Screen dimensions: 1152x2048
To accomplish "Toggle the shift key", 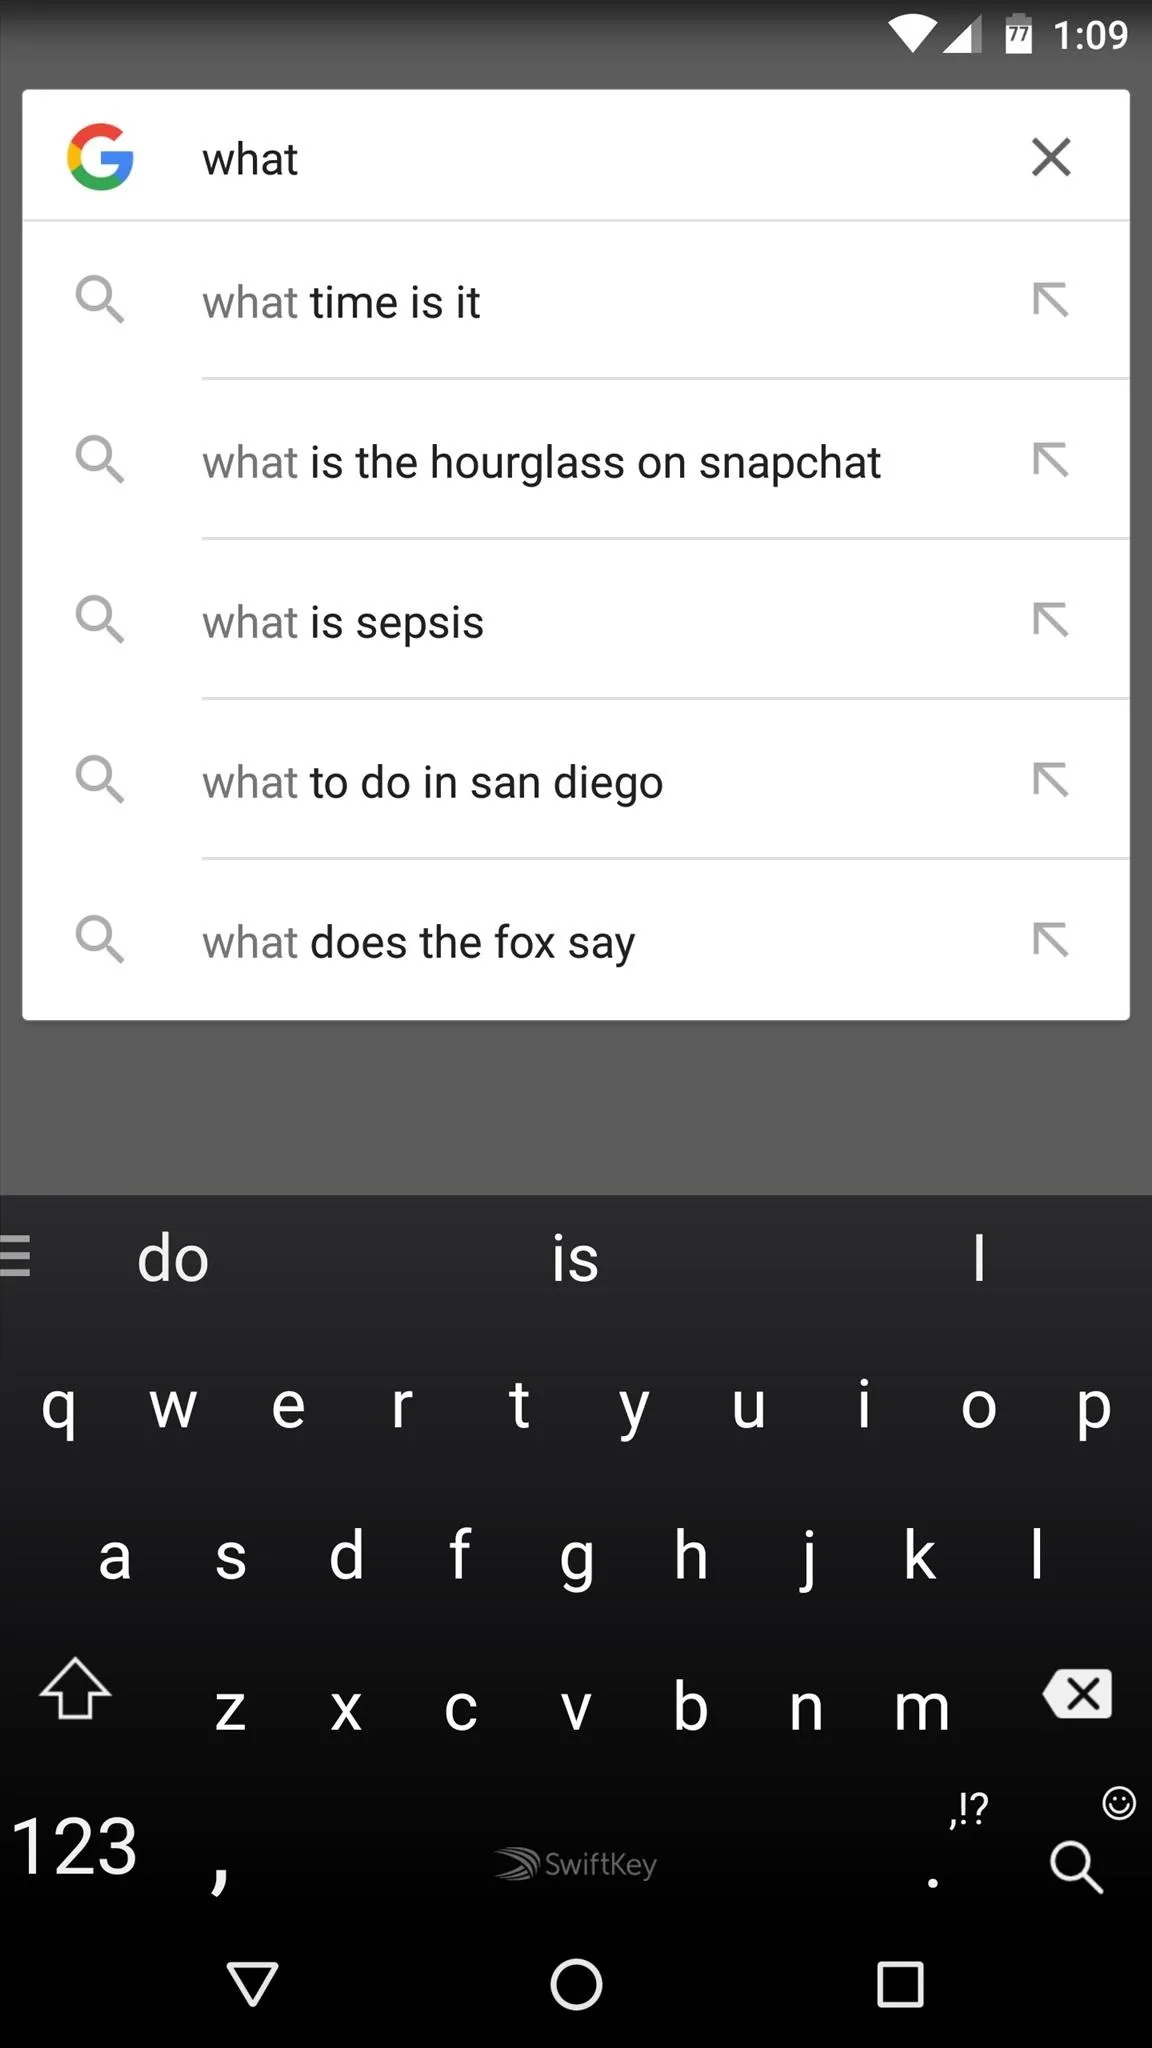I will 75,1690.
